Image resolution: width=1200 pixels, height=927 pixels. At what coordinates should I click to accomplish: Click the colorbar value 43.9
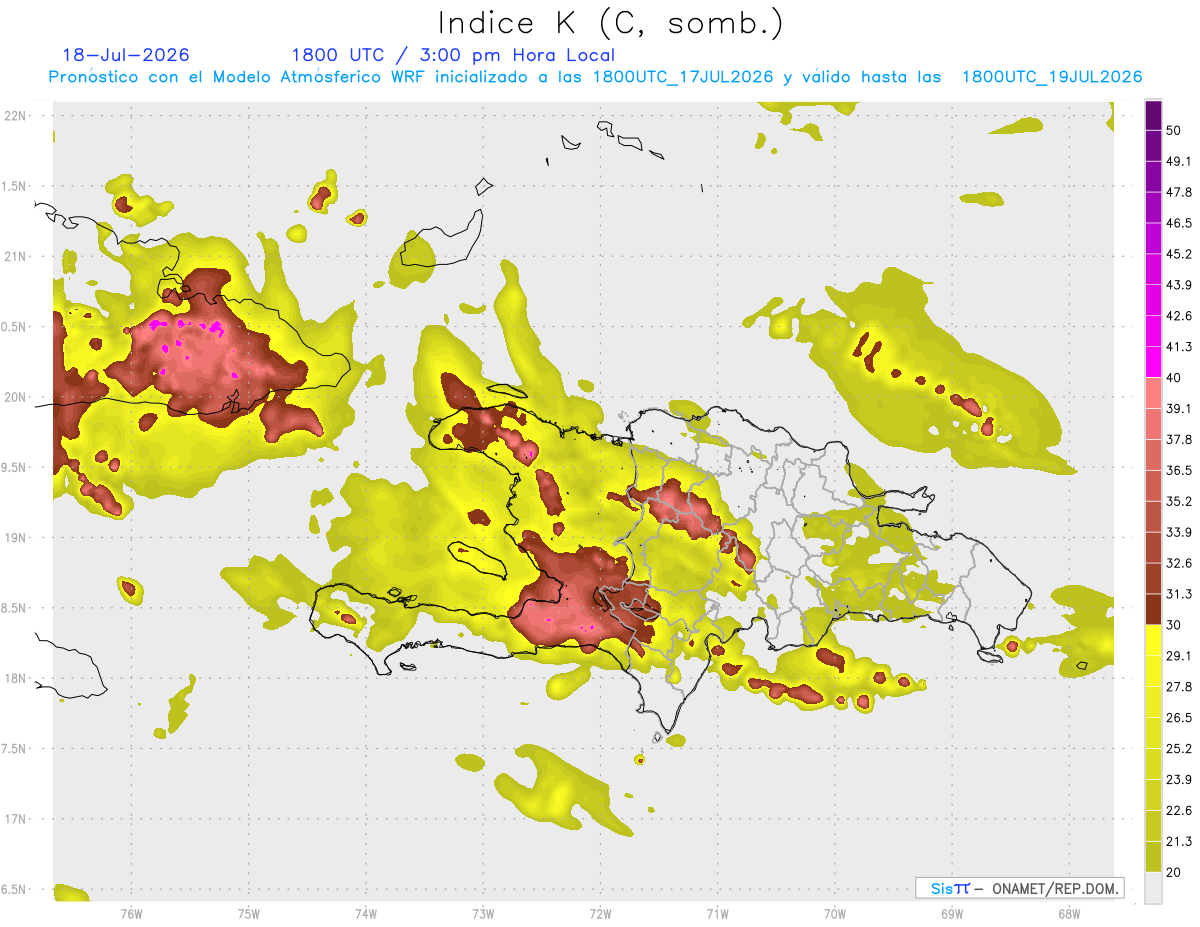[1178, 285]
